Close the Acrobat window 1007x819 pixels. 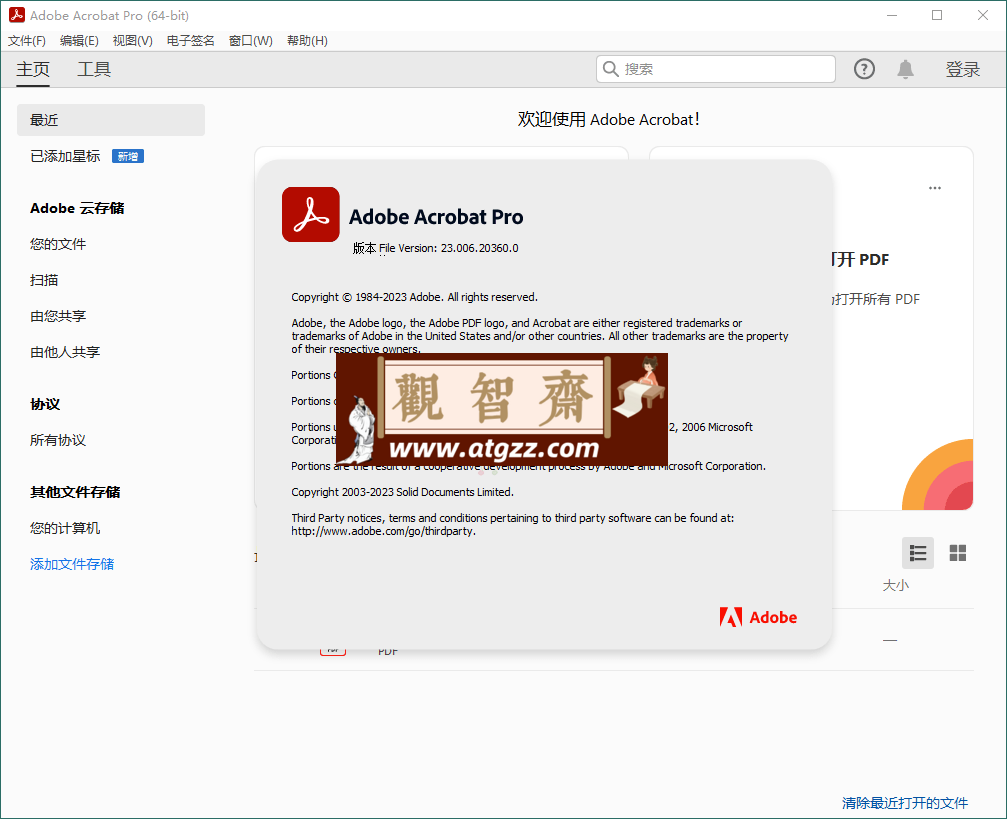983,15
